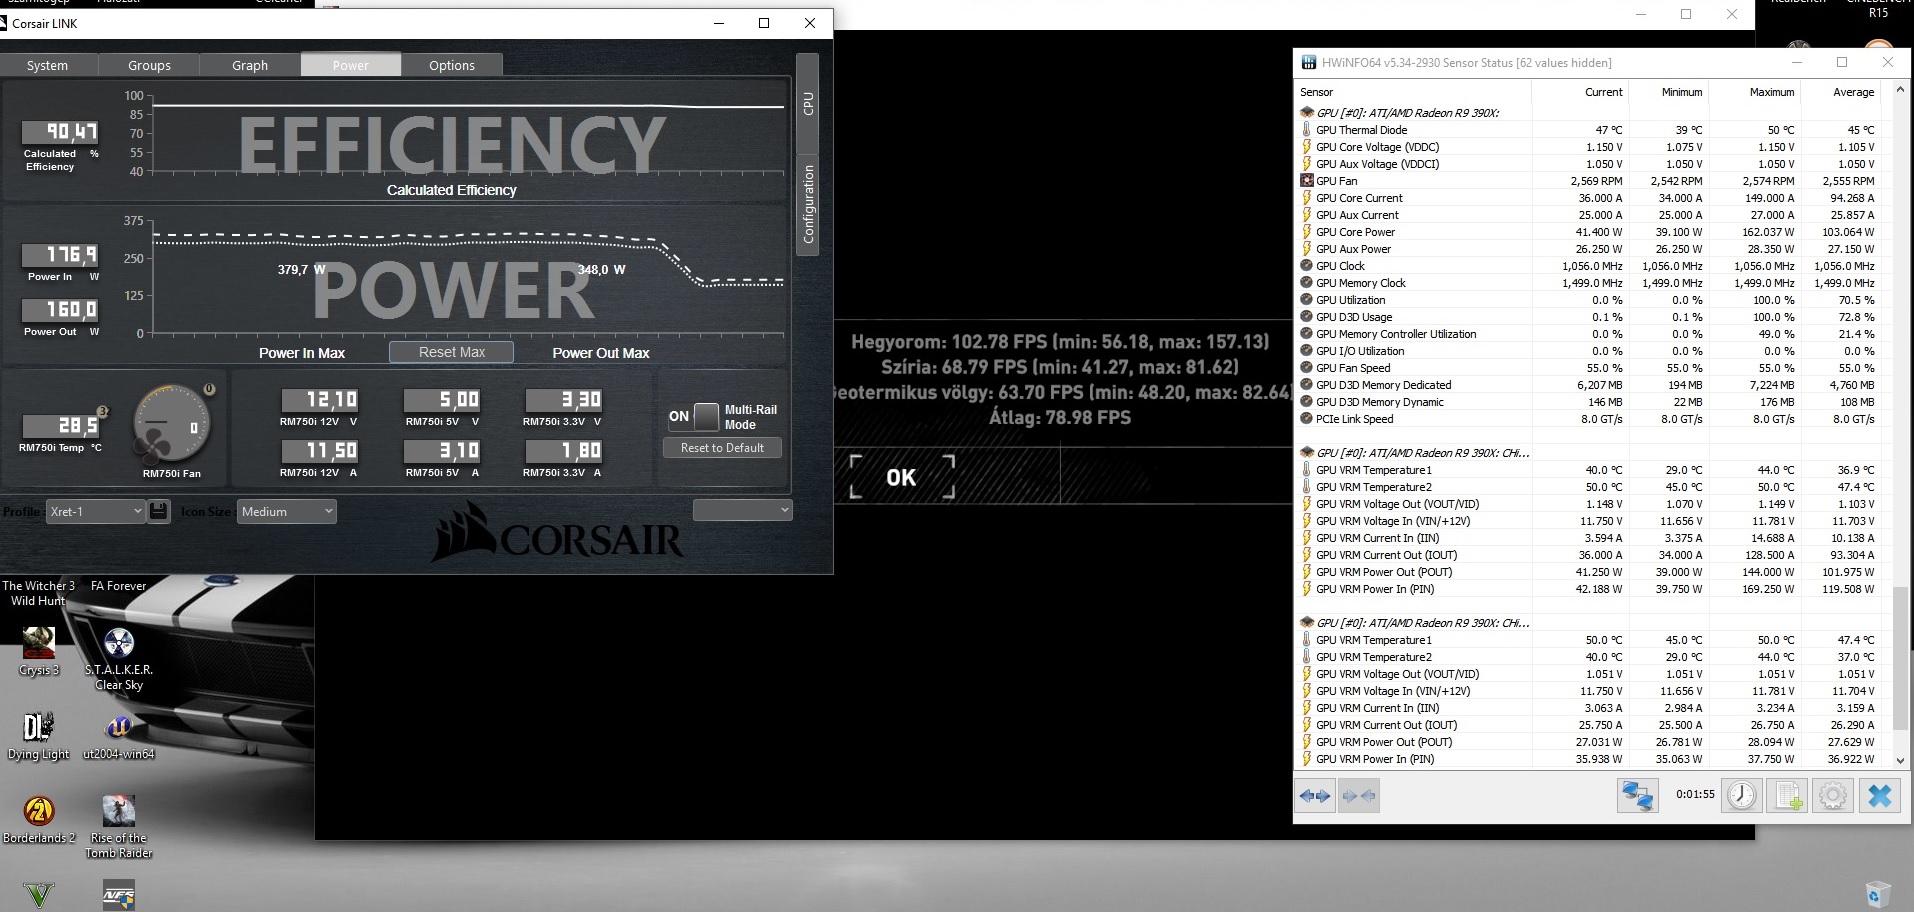
Task: Click the HWiNFO64 title bar icon
Action: pyautogui.click(x=1308, y=62)
